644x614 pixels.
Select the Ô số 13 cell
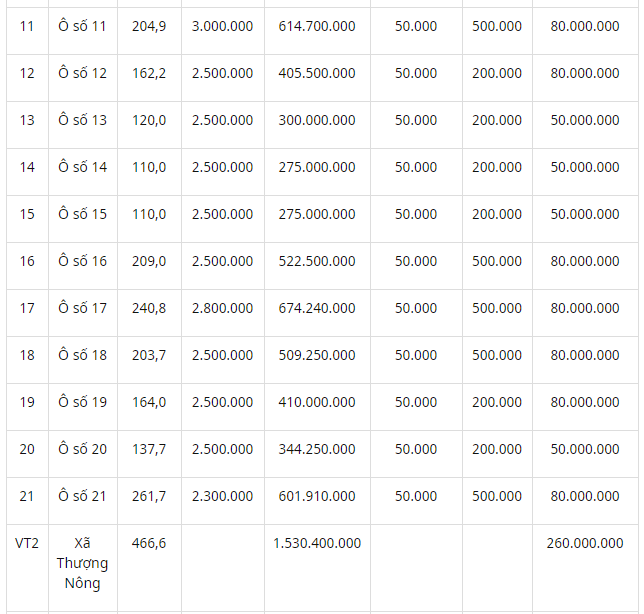pyautogui.click(x=83, y=120)
